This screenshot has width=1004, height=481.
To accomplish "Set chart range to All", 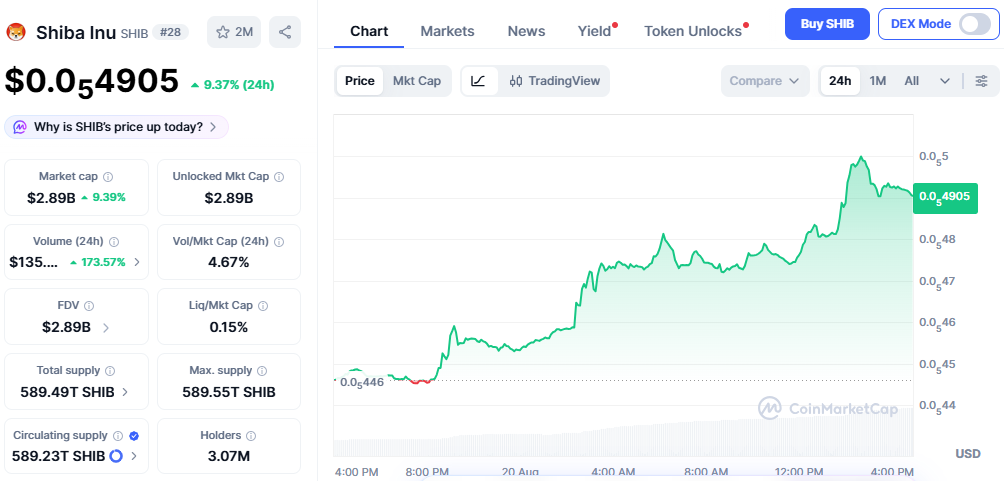I will tap(912, 81).
